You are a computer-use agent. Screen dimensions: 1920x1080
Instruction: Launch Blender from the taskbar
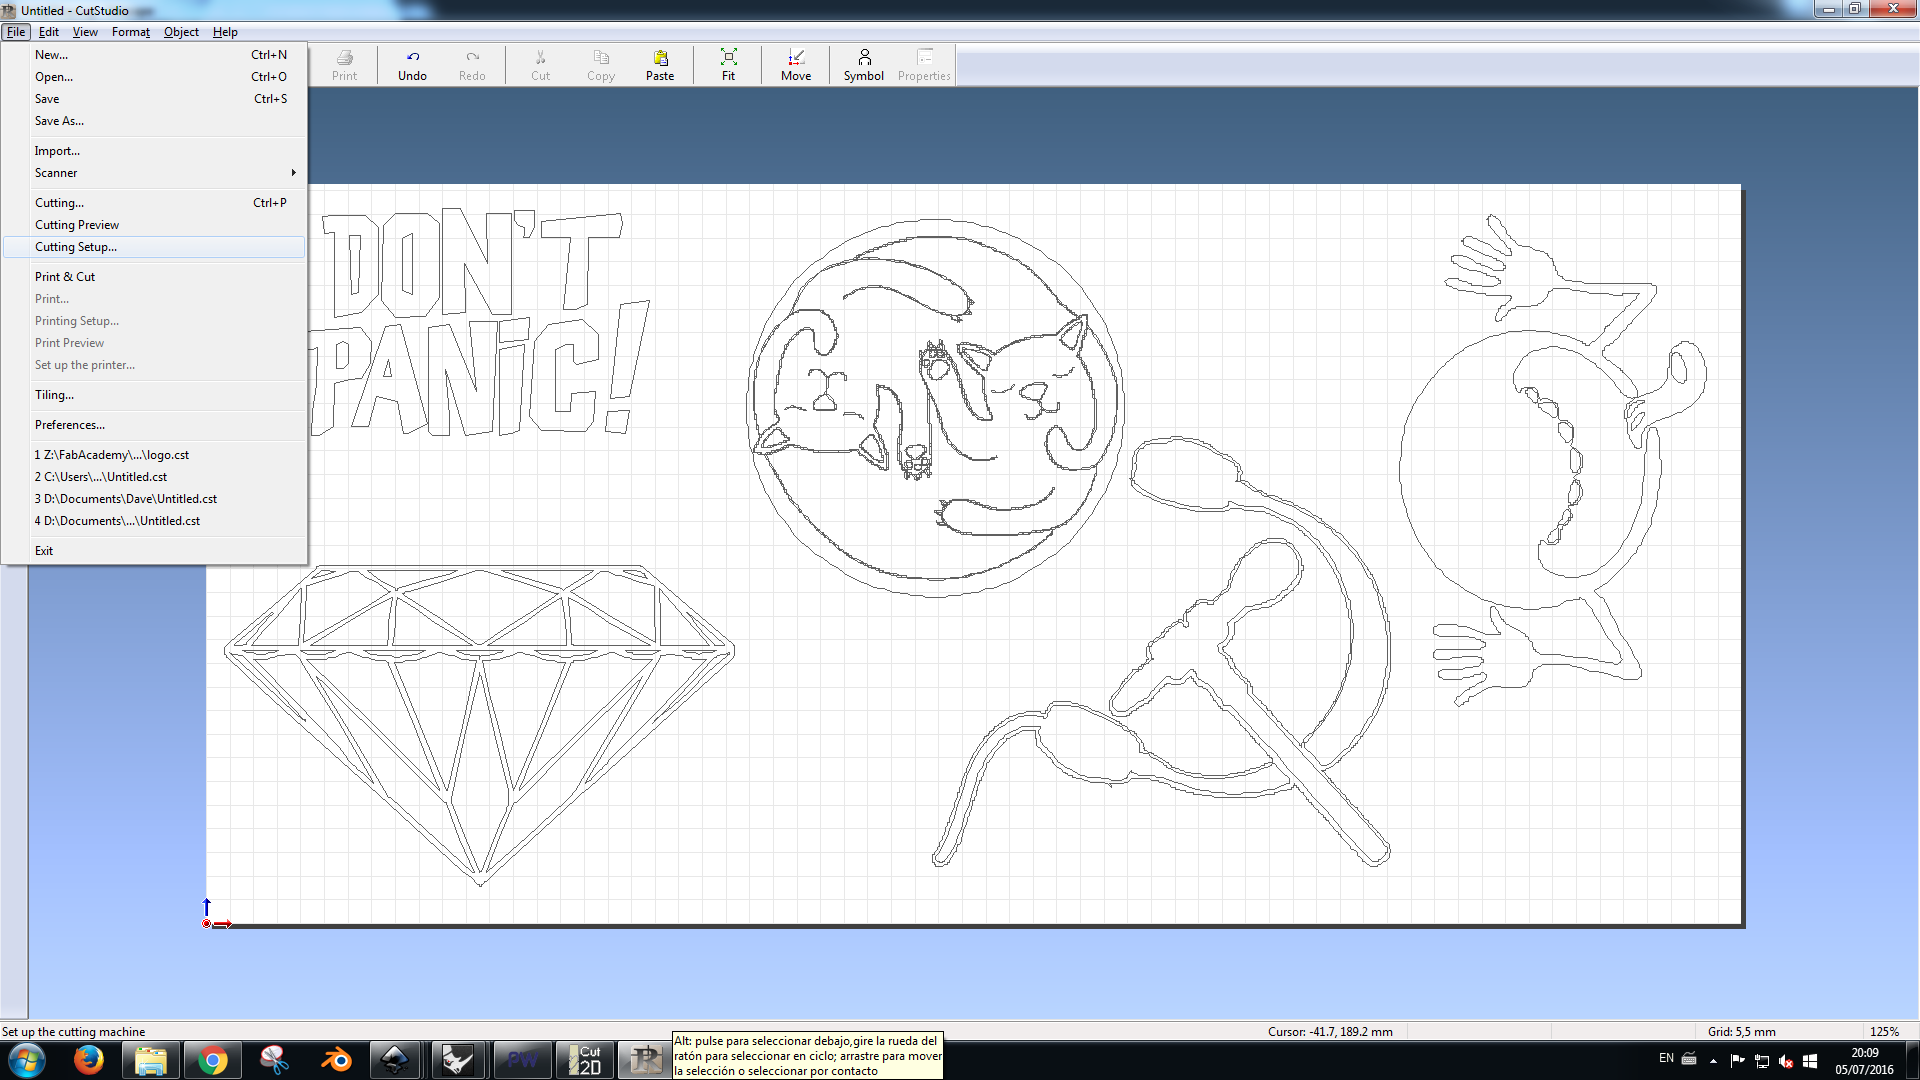[x=336, y=1060]
